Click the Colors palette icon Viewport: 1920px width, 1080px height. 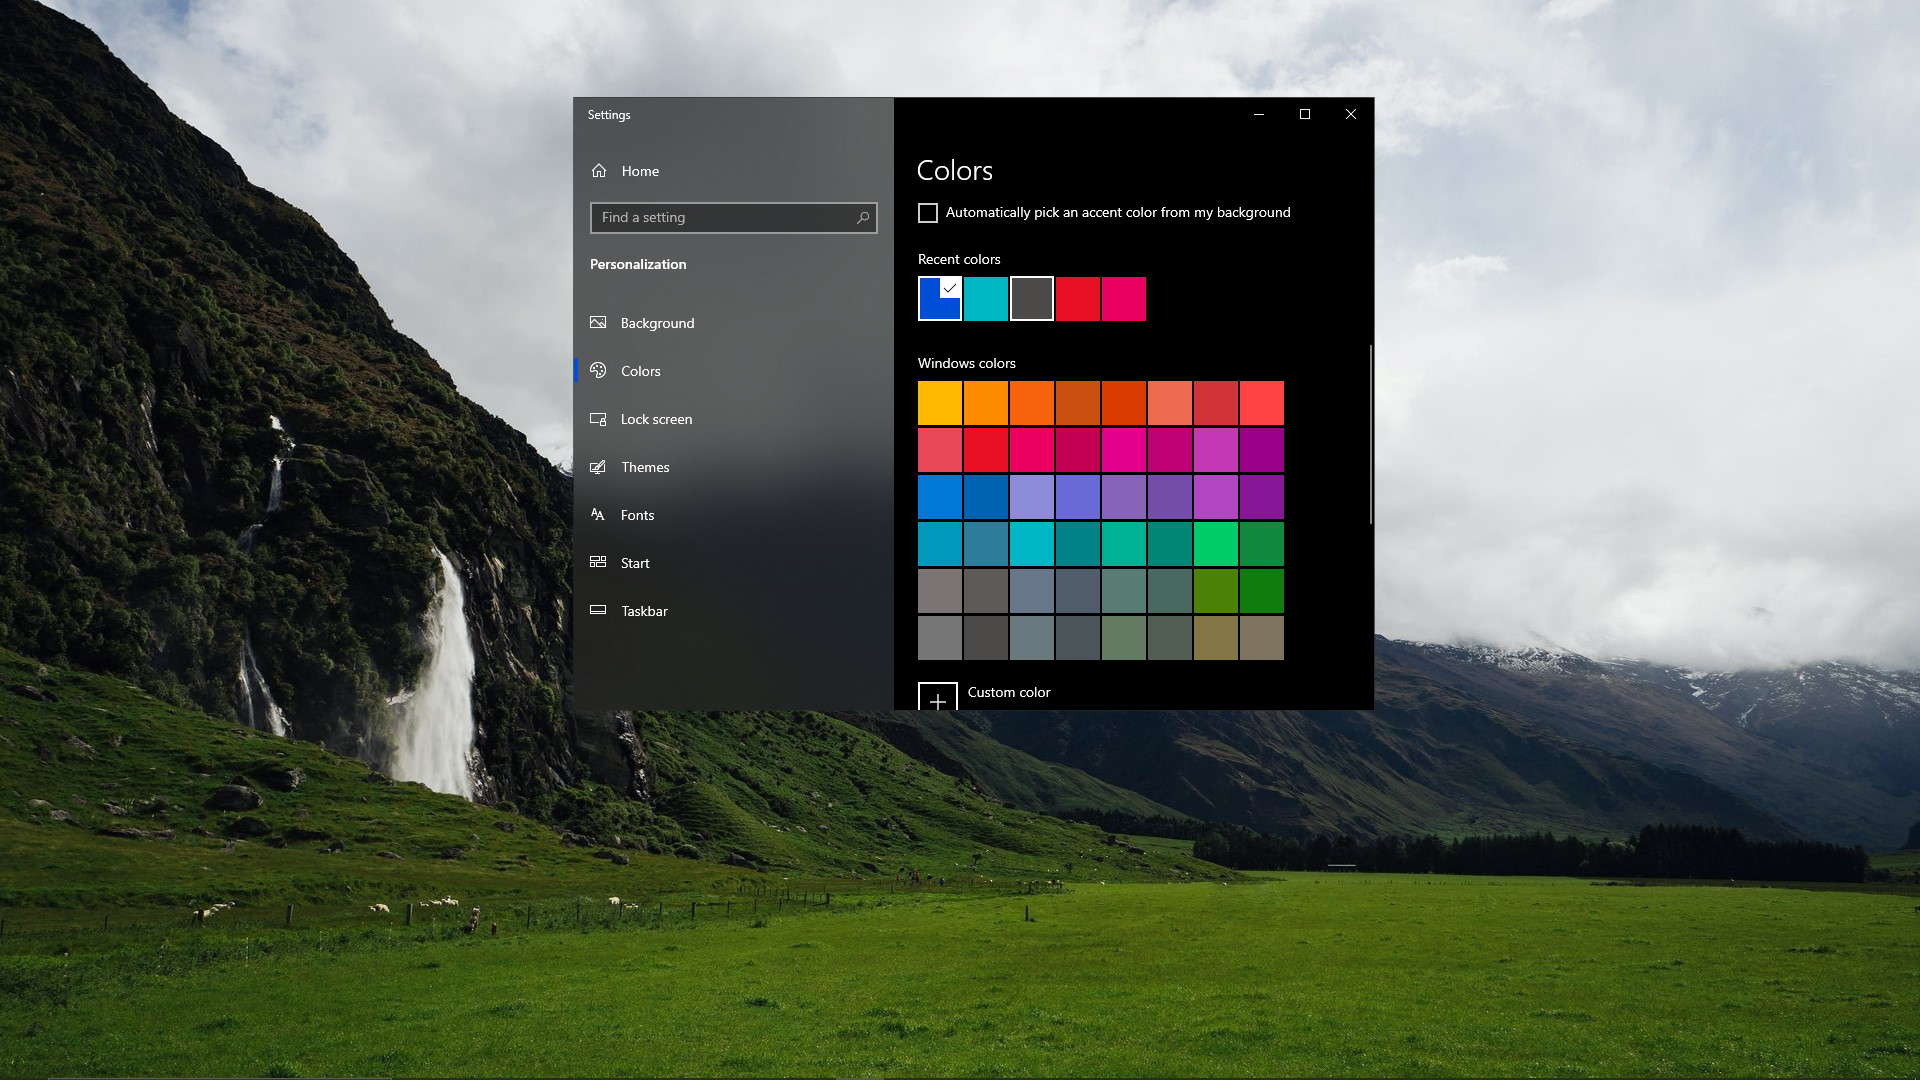point(598,371)
